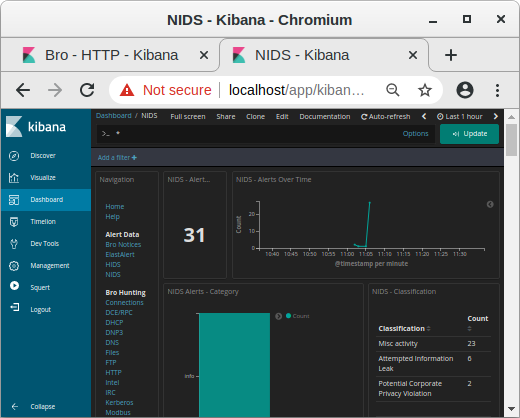
Task: Open Bro Notices dashboard link
Action: 123,245
